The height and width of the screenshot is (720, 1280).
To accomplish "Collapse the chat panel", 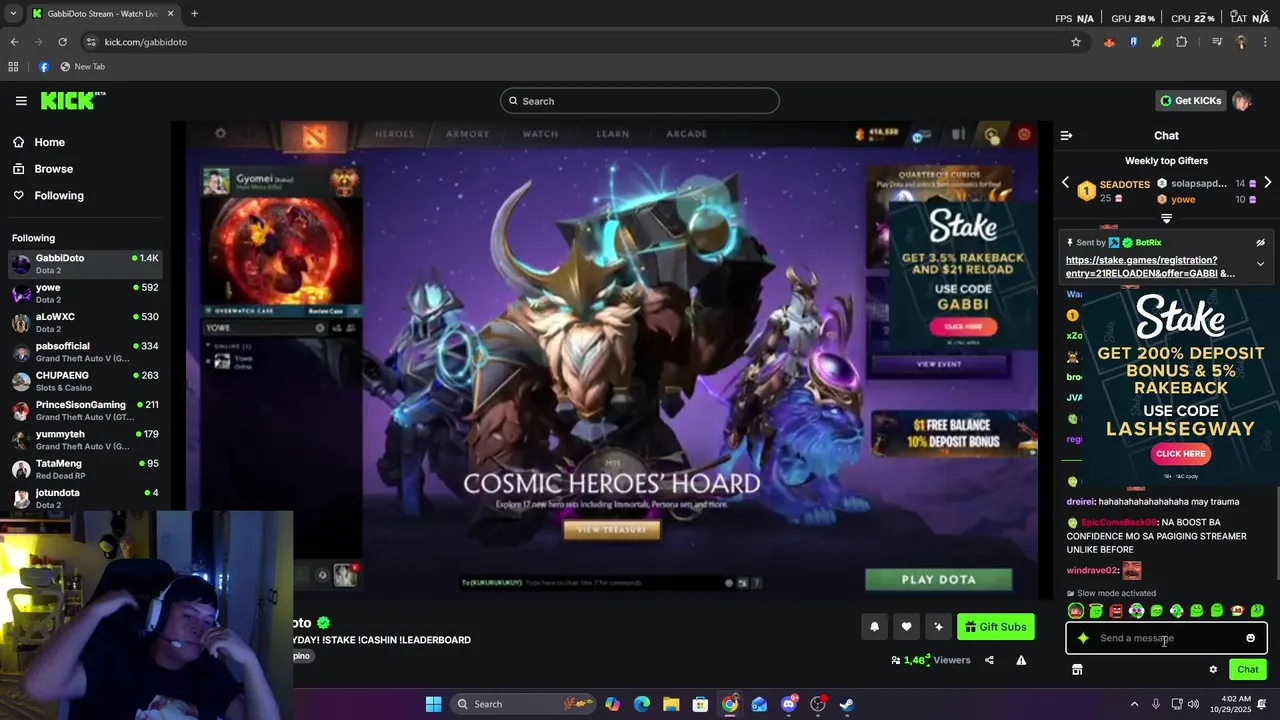I will (x=1066, y=135).
